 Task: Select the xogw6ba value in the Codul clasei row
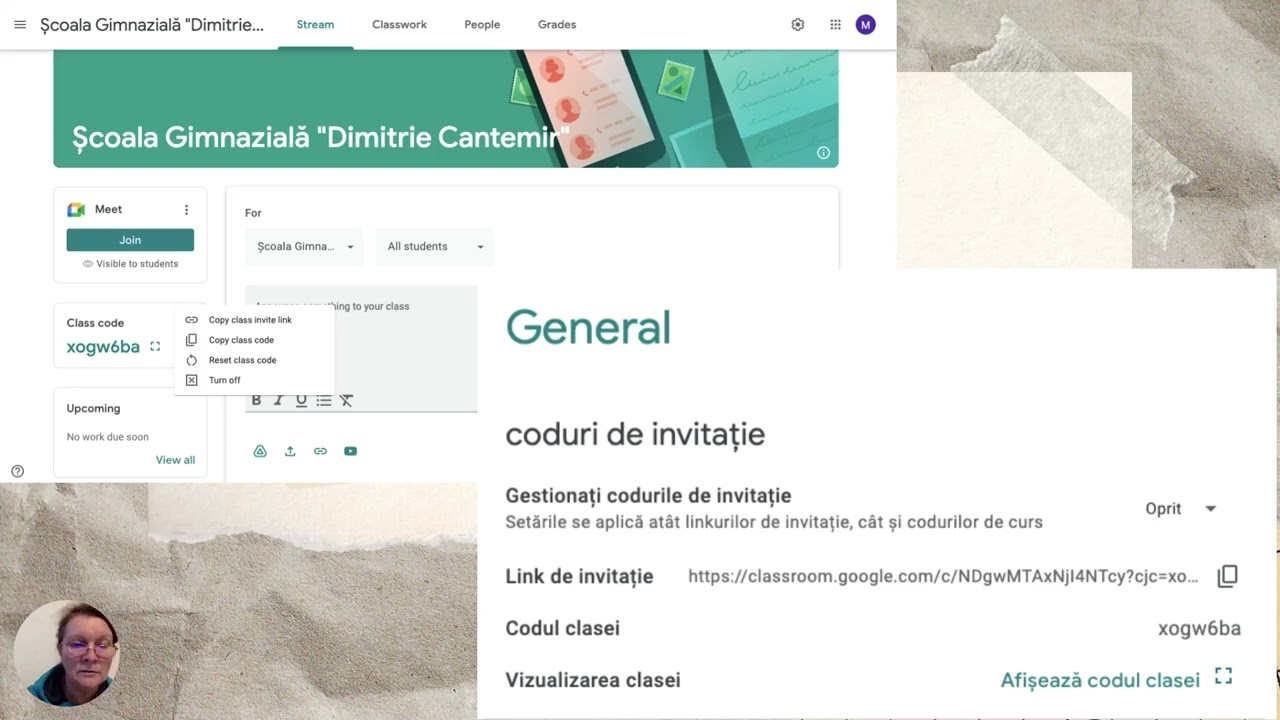1199,628
